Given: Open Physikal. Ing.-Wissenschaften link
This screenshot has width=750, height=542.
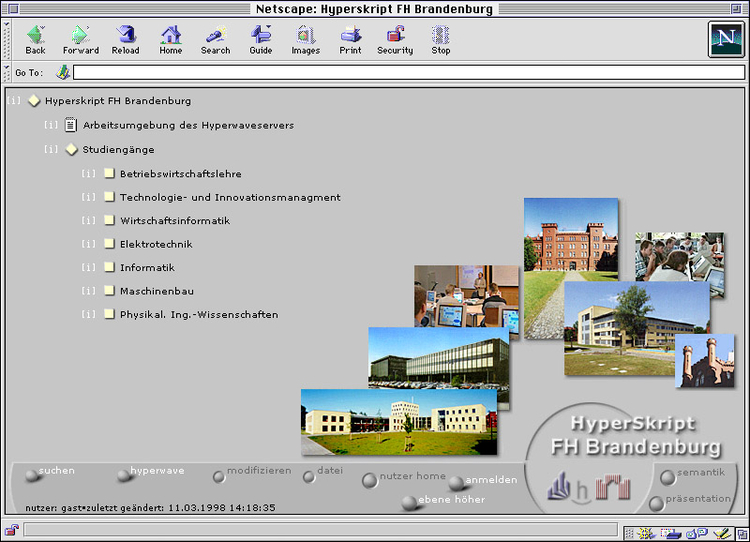Looking at the screenshot, I should (x=199, y=315).
